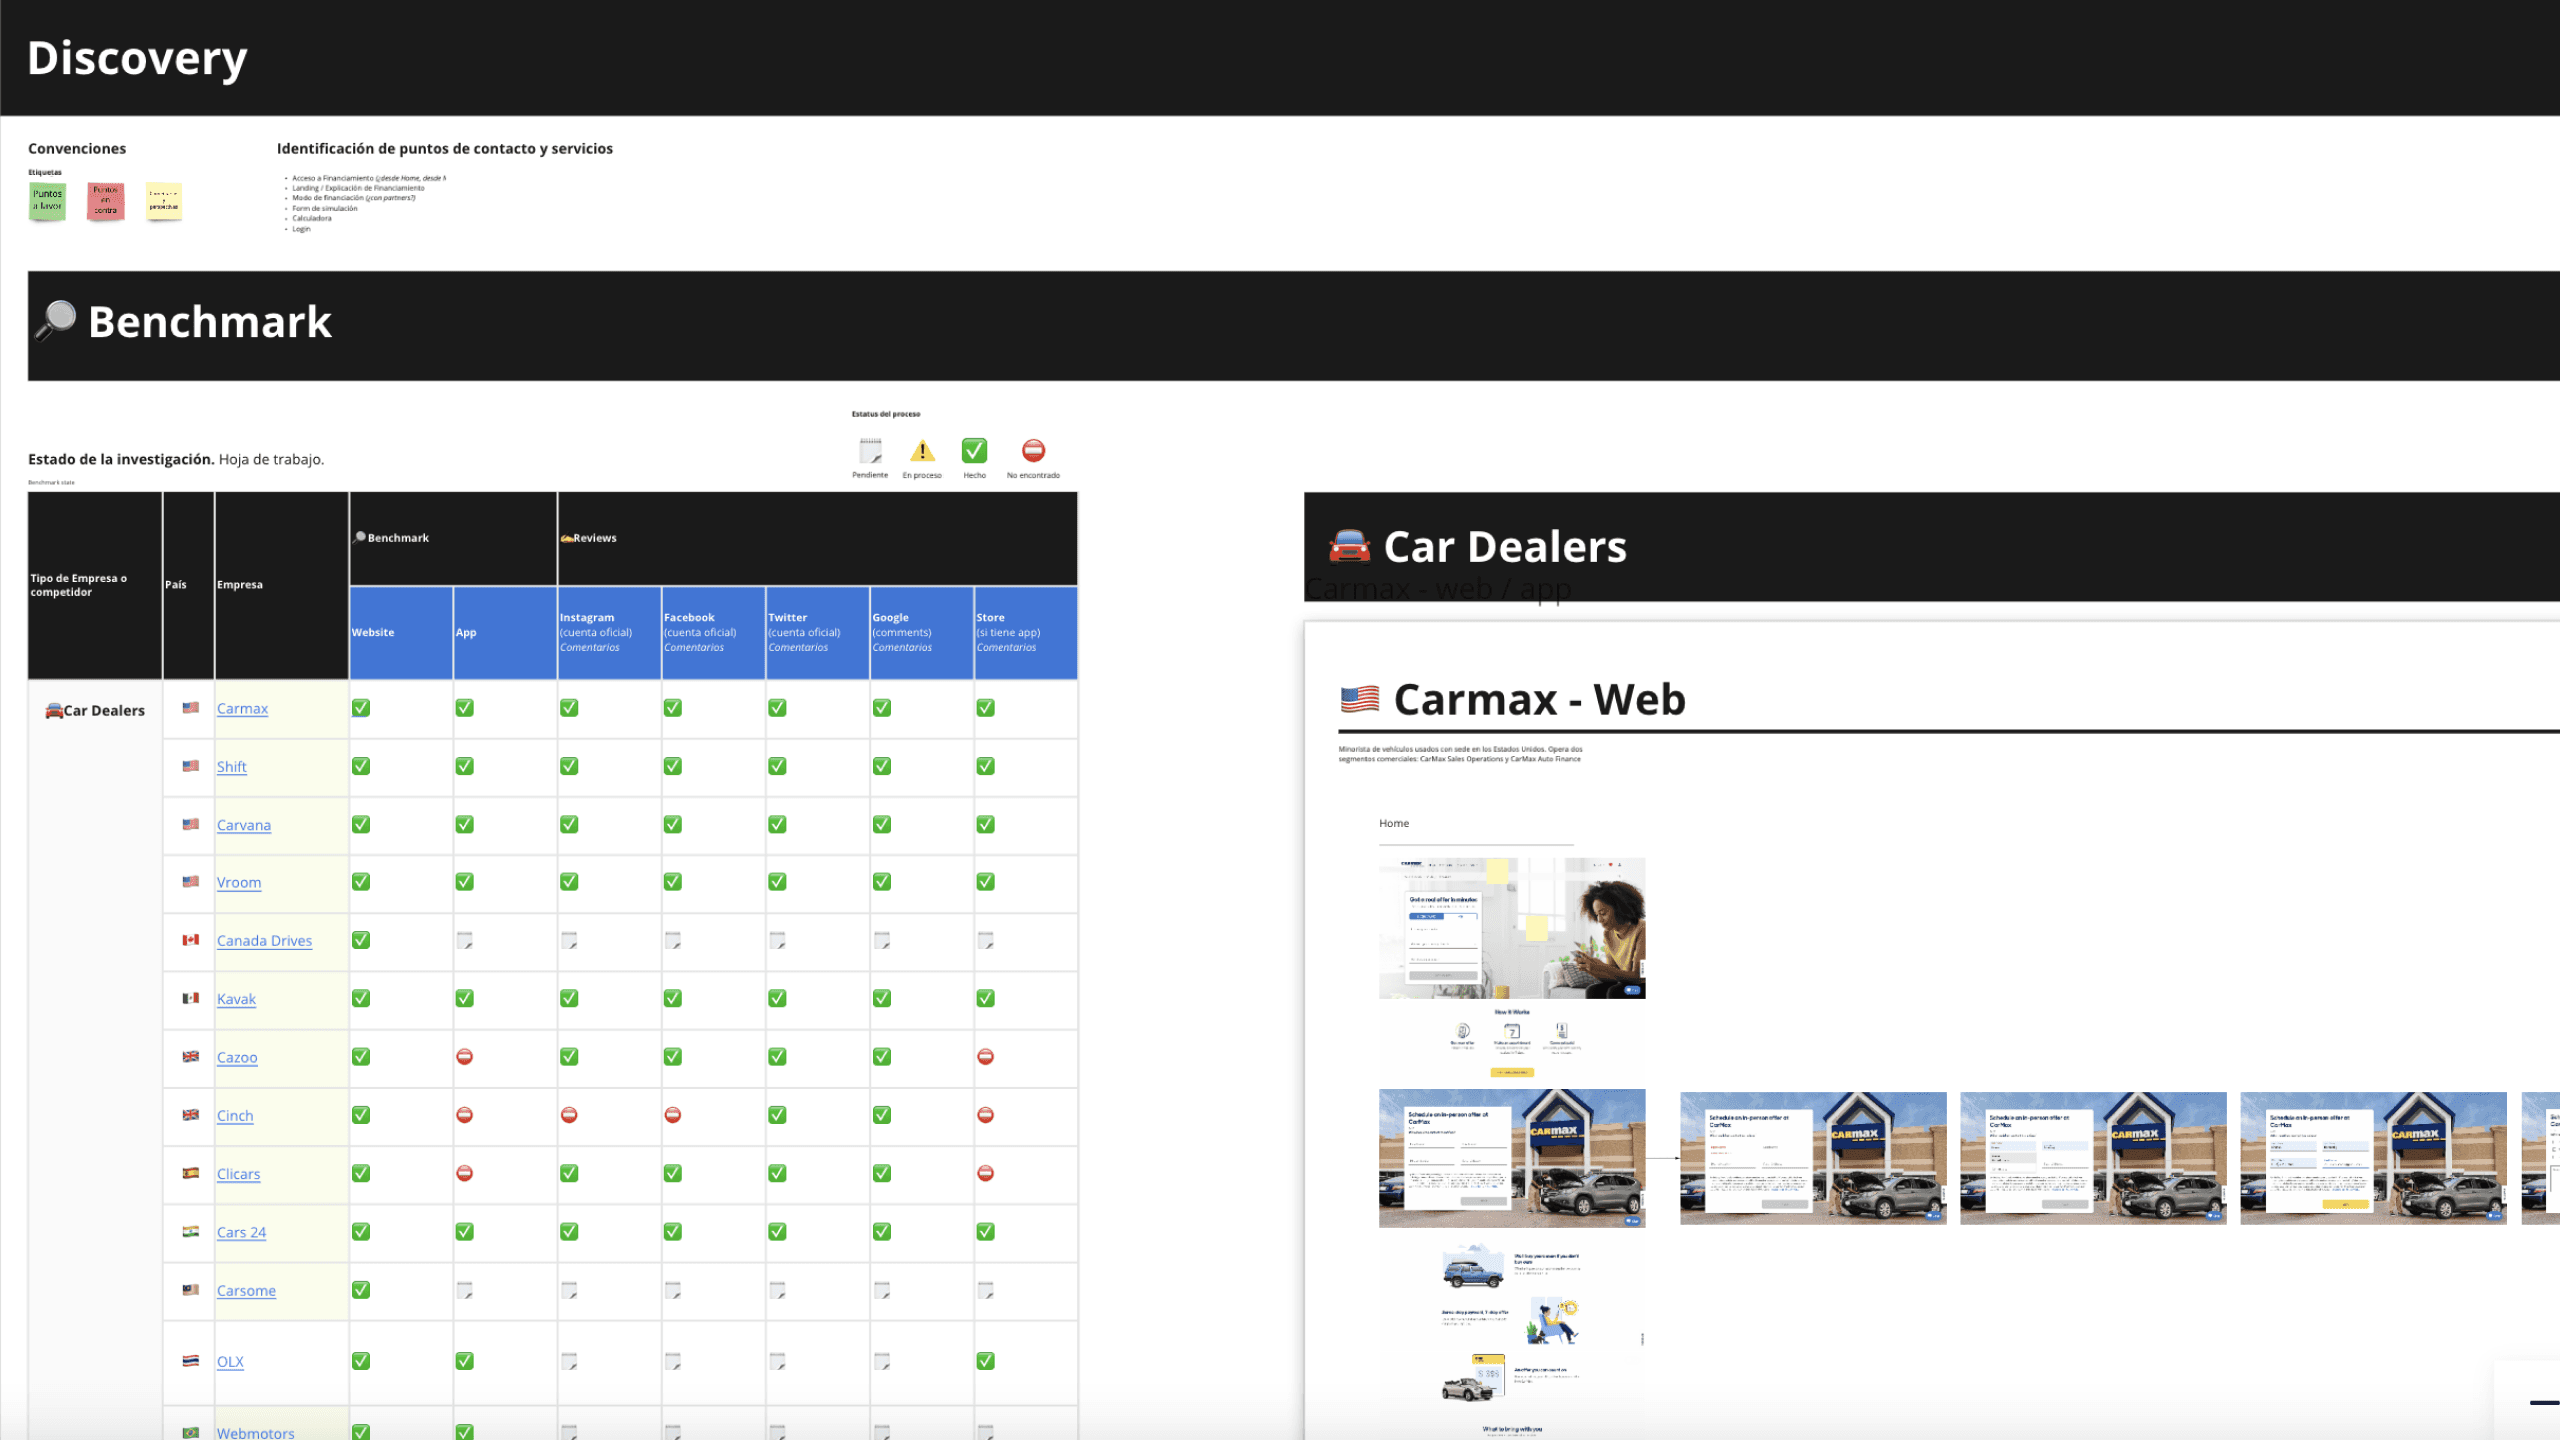
Task: Select the Google comments column header
Action: coord(921,632)
